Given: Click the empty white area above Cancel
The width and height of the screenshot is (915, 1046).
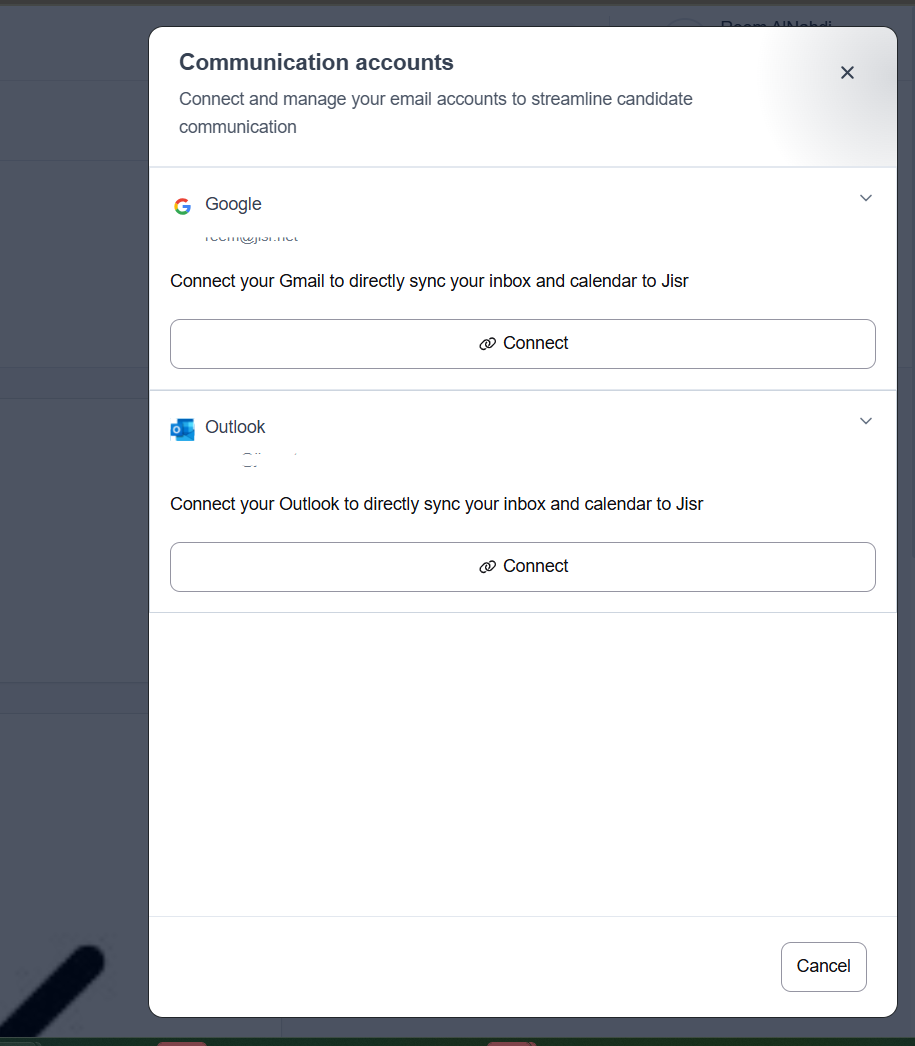Looking at the screenshot, I should tap(522, 760).
